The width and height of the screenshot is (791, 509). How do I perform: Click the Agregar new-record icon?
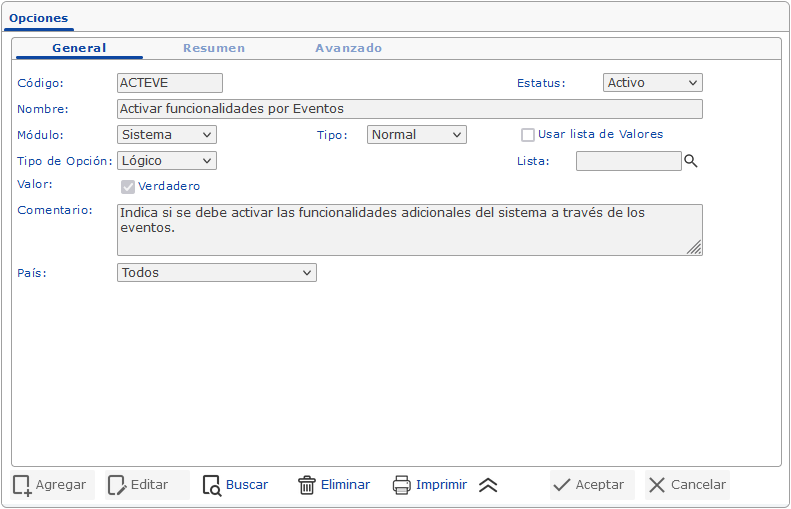[22, 485]
